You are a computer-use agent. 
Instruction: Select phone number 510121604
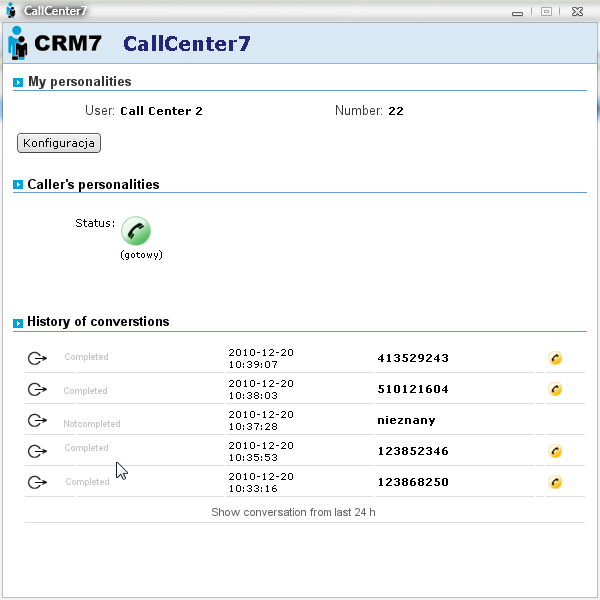(413, 389)
